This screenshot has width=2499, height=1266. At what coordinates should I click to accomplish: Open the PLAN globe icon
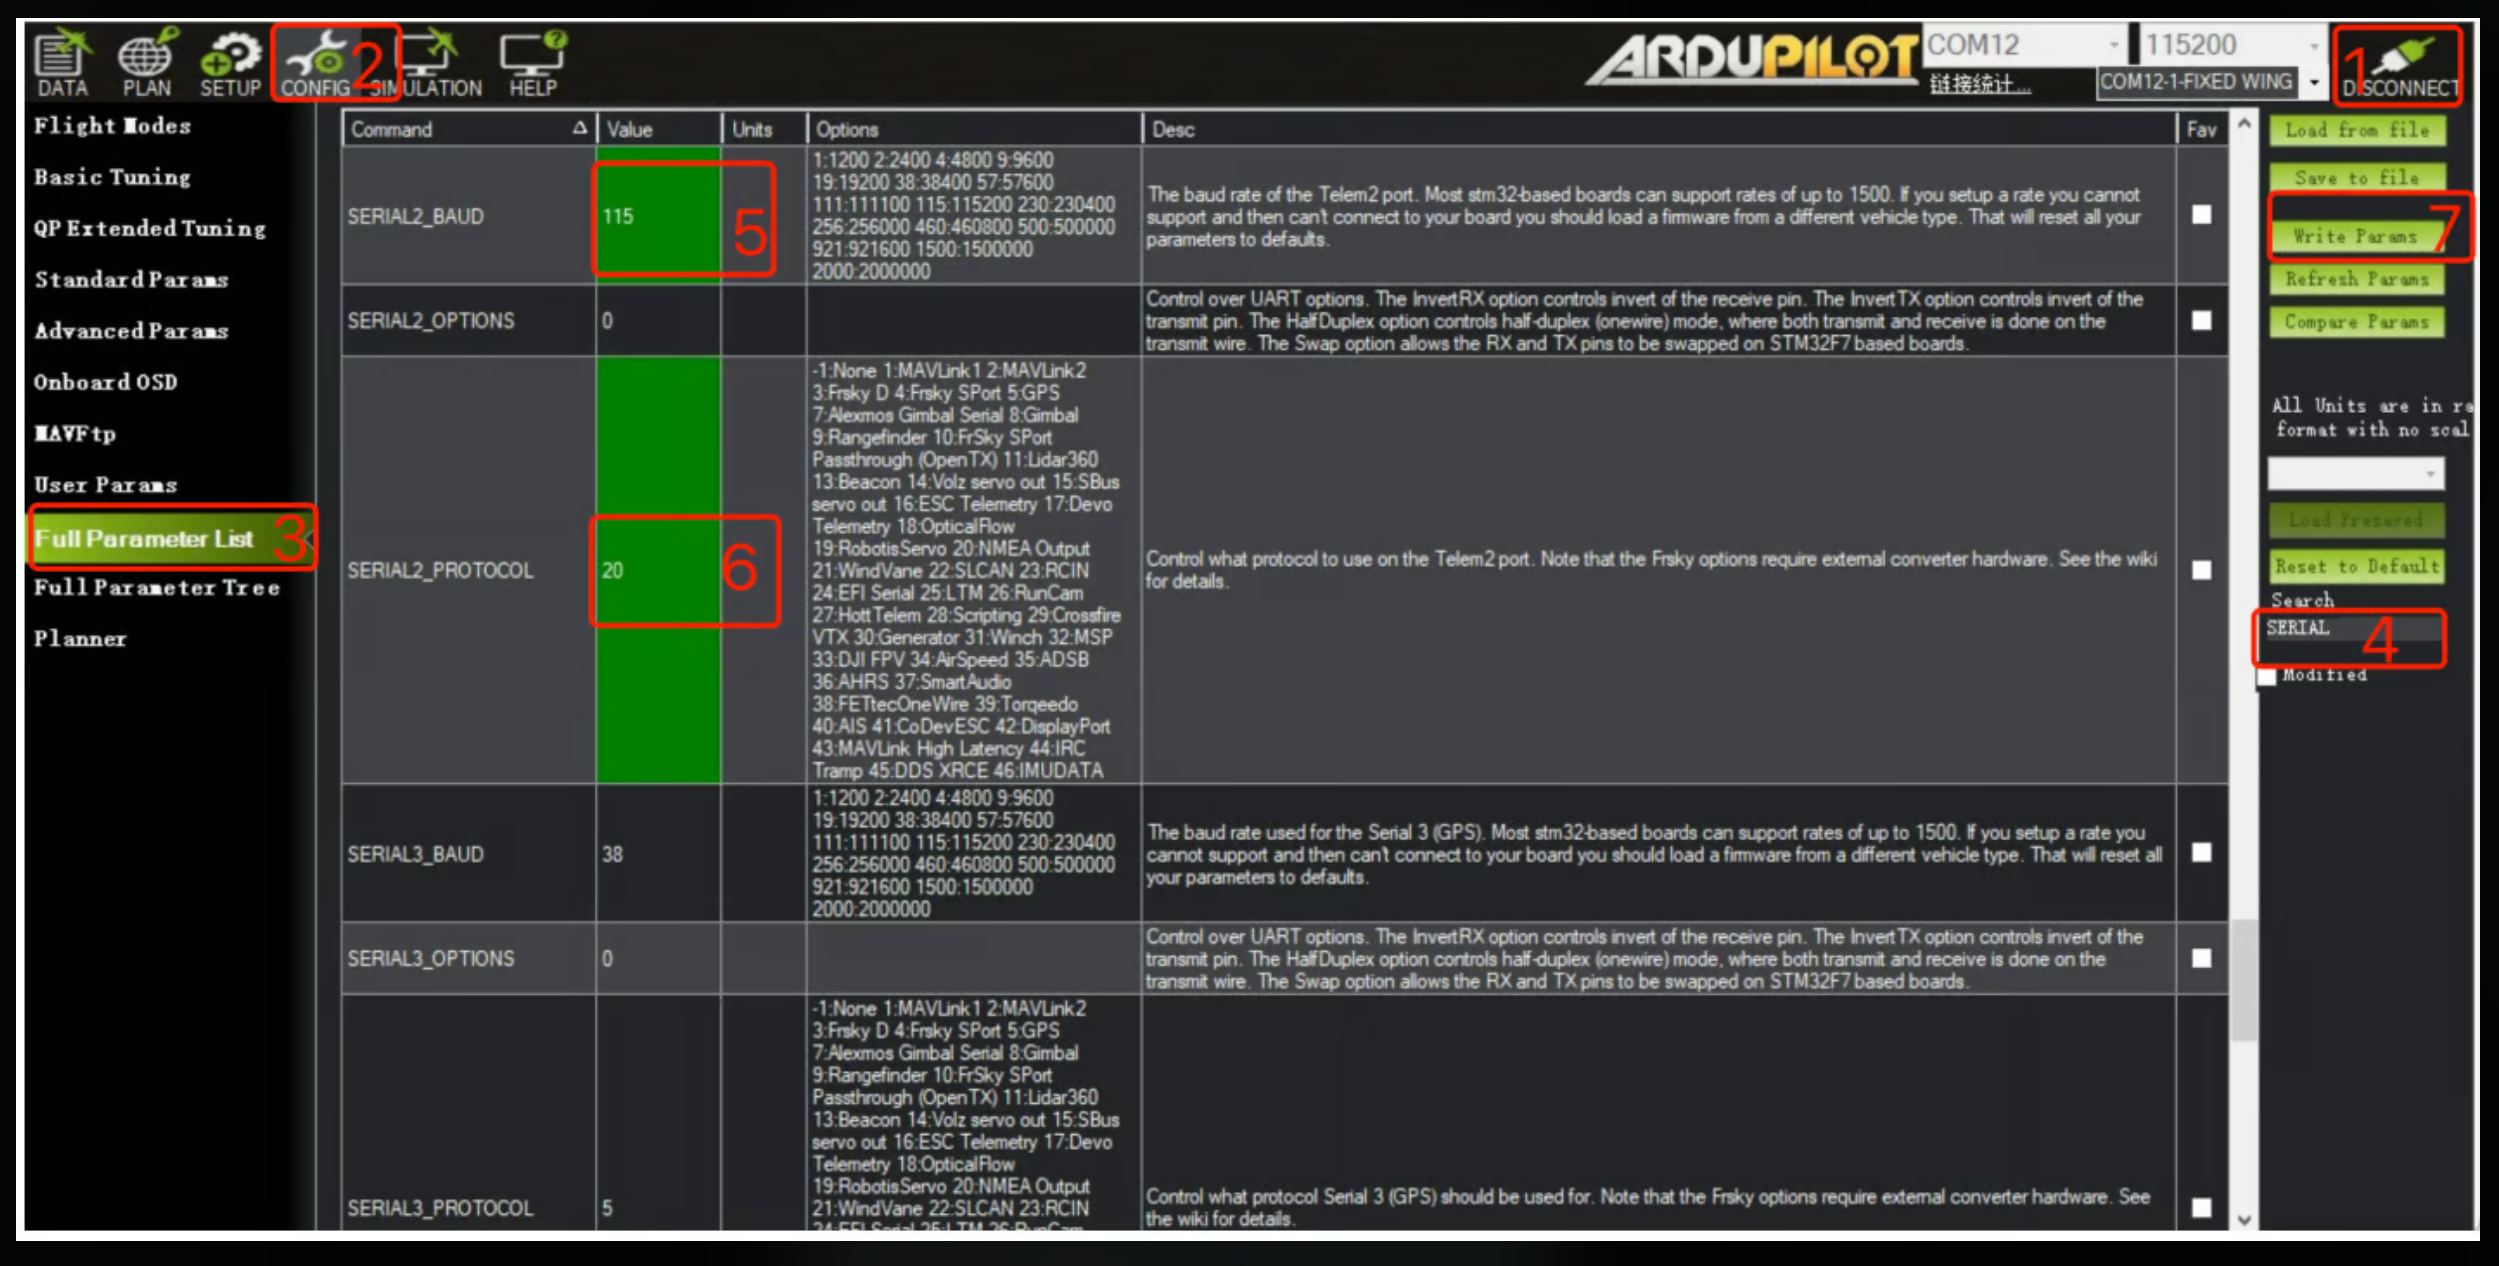(x=146, y=62)
